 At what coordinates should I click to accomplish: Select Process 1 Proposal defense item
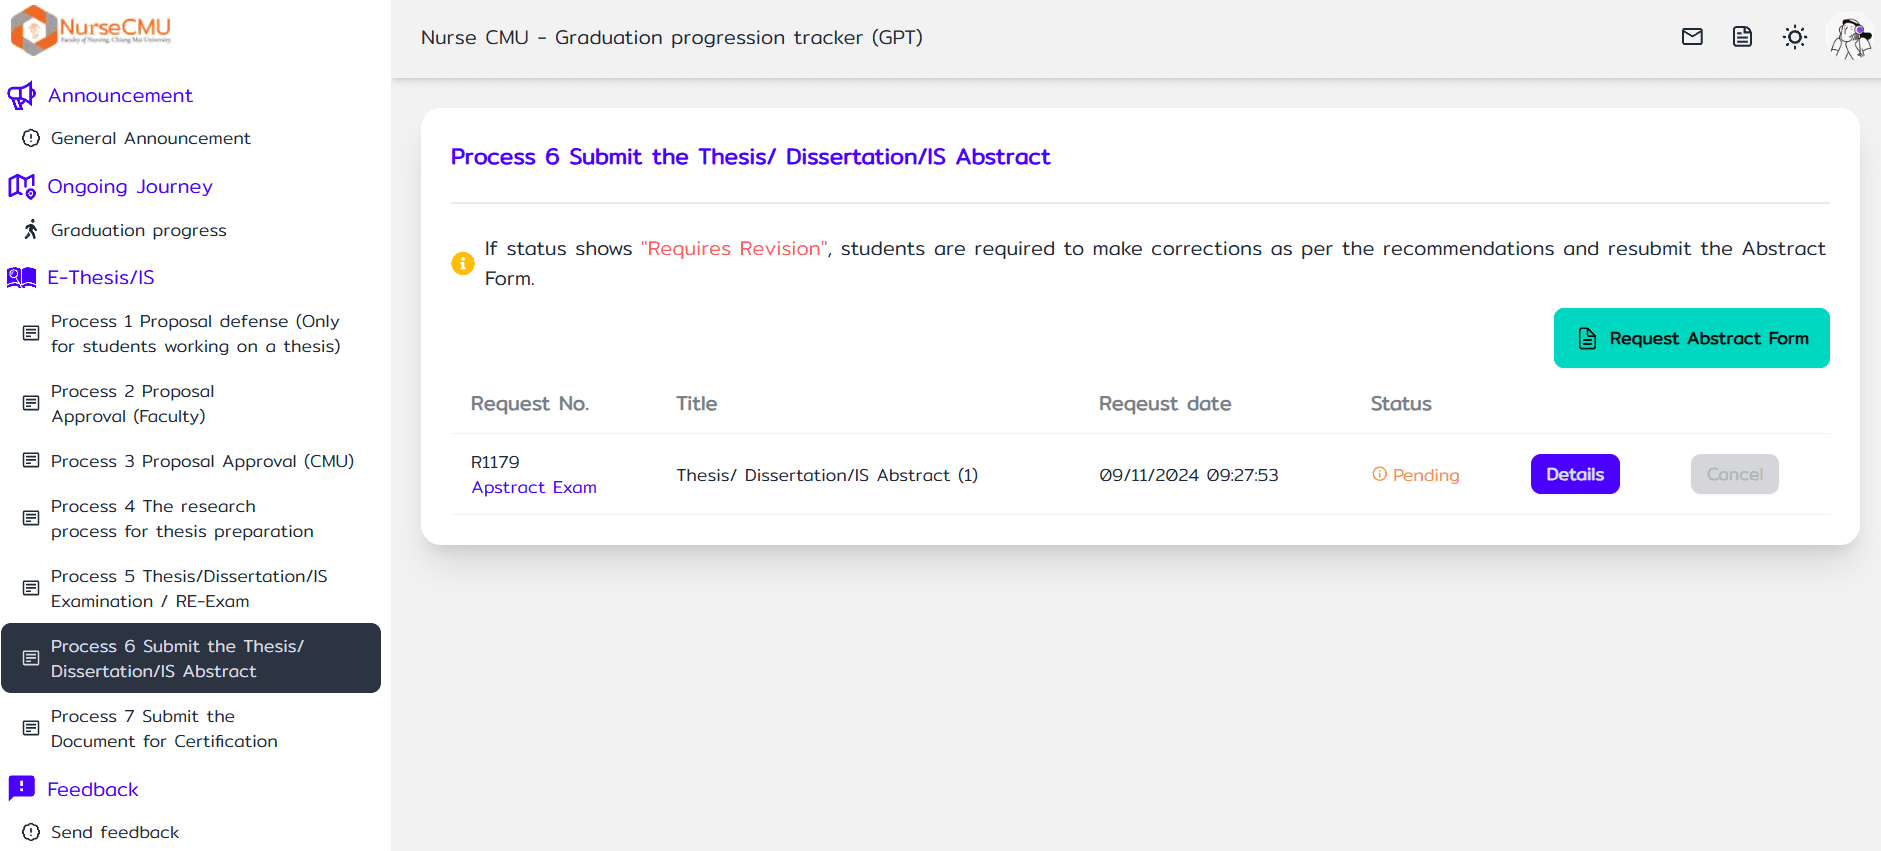(195, 334)
